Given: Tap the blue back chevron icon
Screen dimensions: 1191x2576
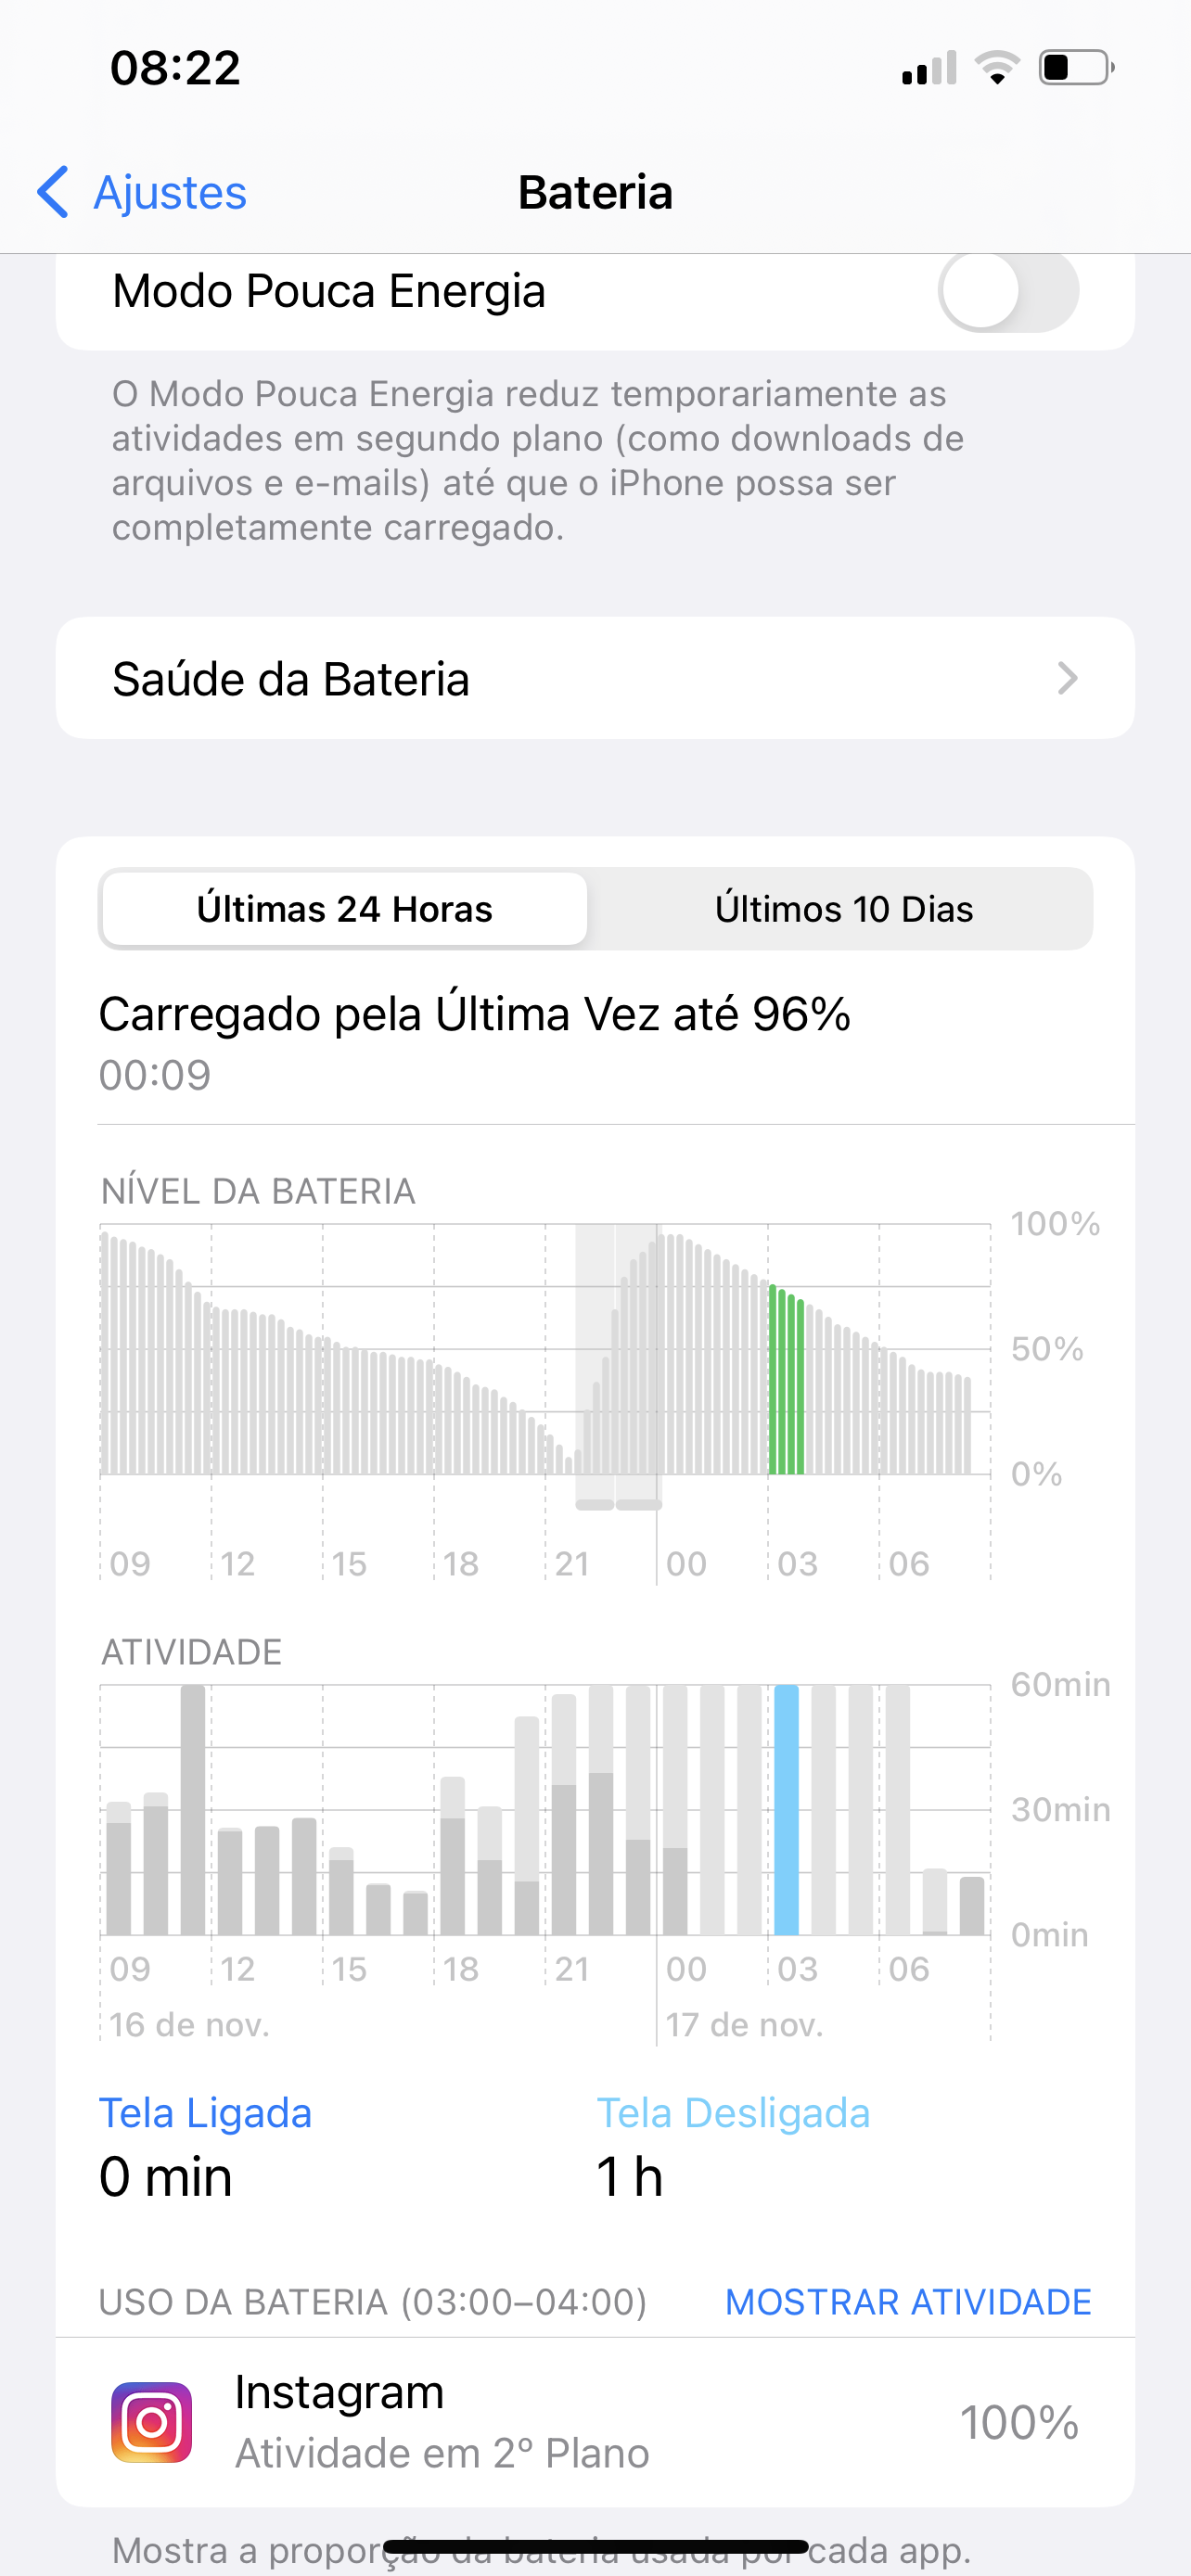Looking at the screenshot, I should click(x=53, y=191).
